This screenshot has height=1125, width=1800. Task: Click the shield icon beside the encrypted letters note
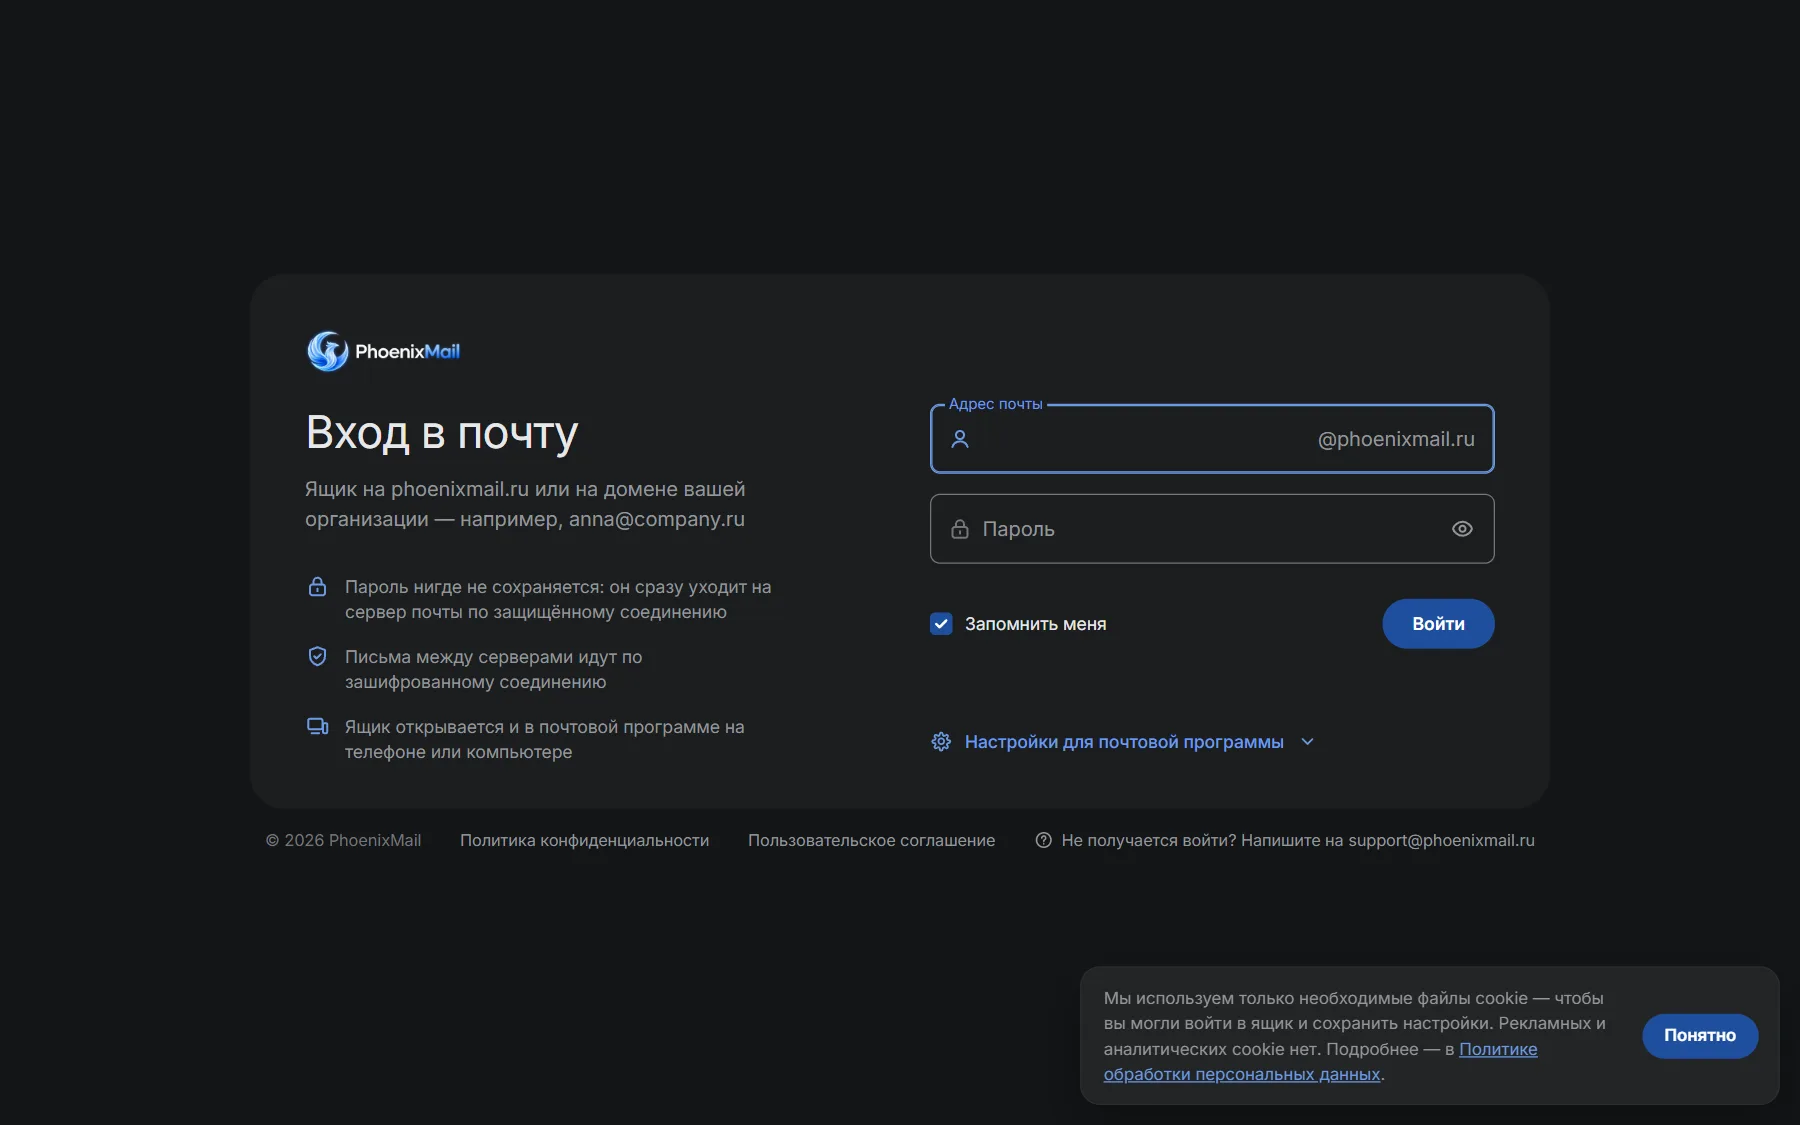[317, 657]
